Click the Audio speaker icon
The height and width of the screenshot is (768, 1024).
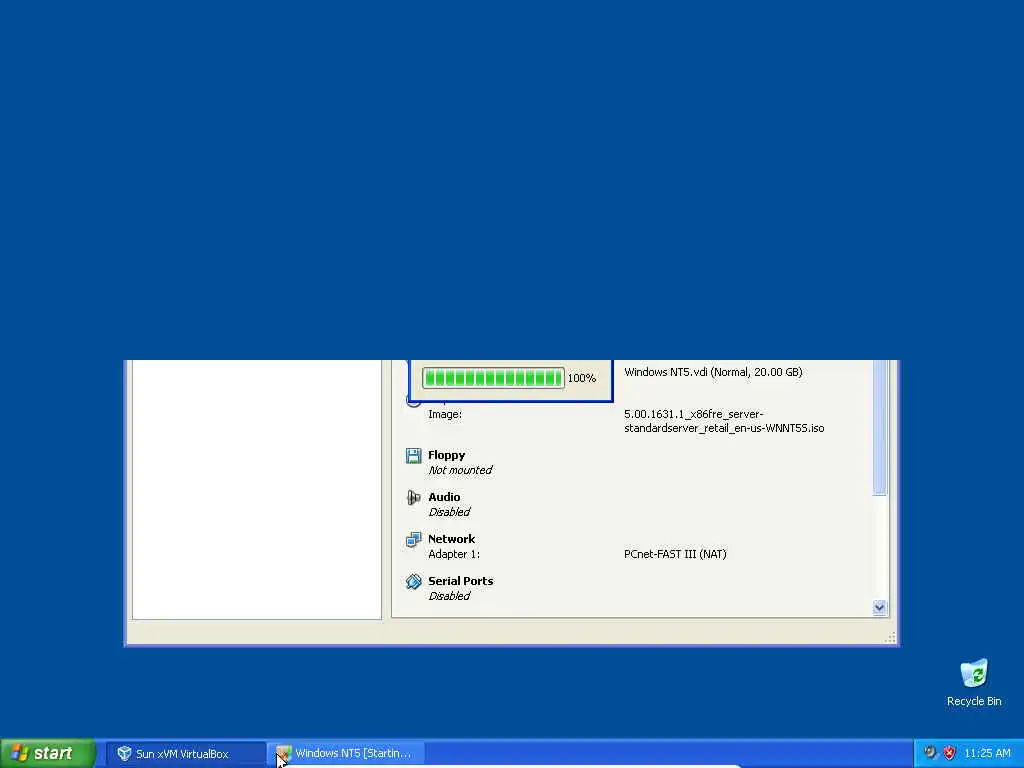click(413, 498)
